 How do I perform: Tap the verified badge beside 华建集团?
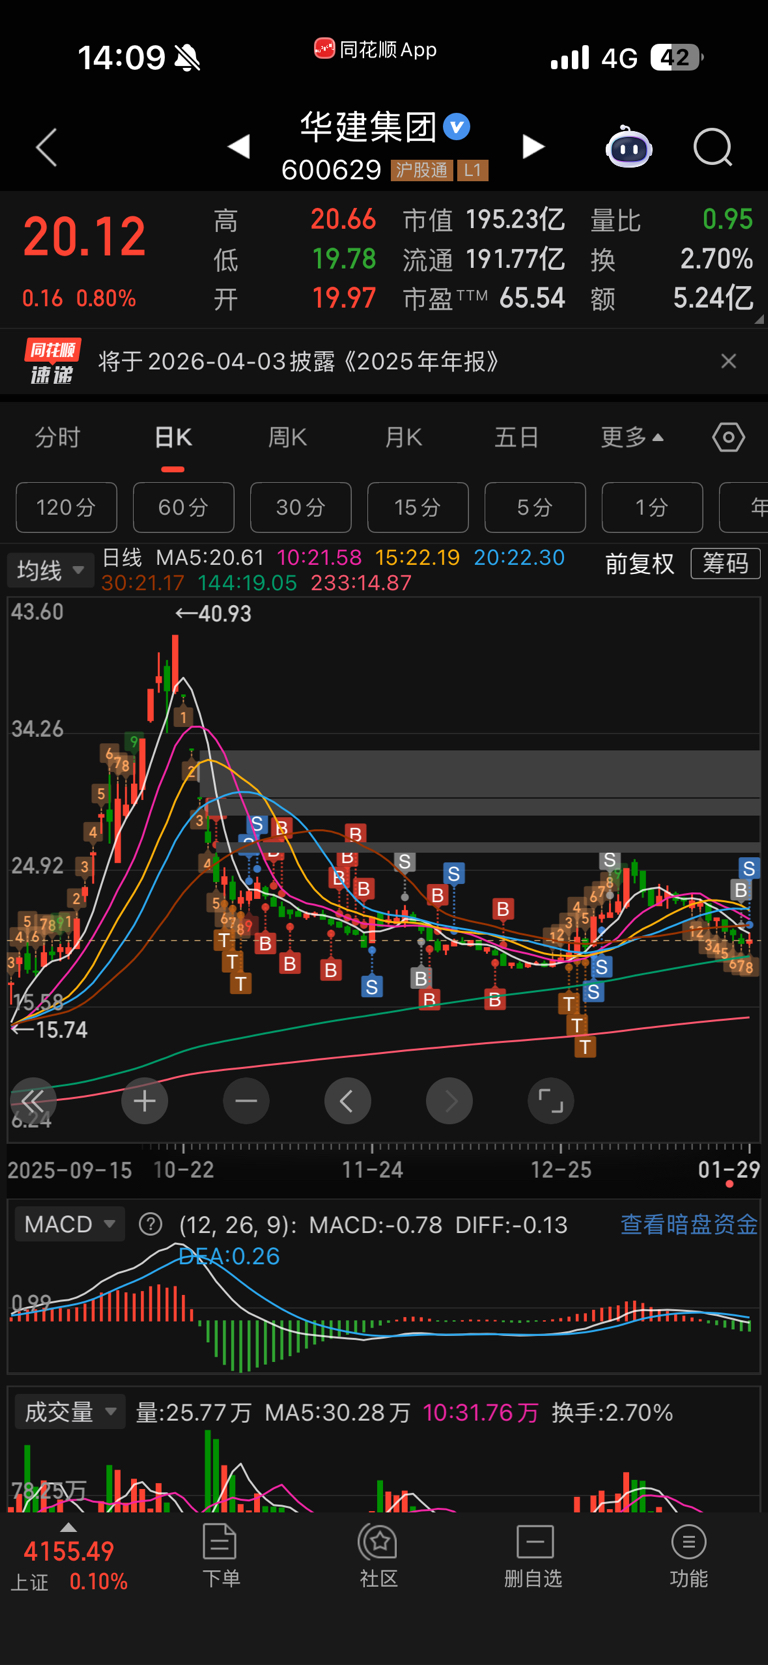tap(457, 127)
